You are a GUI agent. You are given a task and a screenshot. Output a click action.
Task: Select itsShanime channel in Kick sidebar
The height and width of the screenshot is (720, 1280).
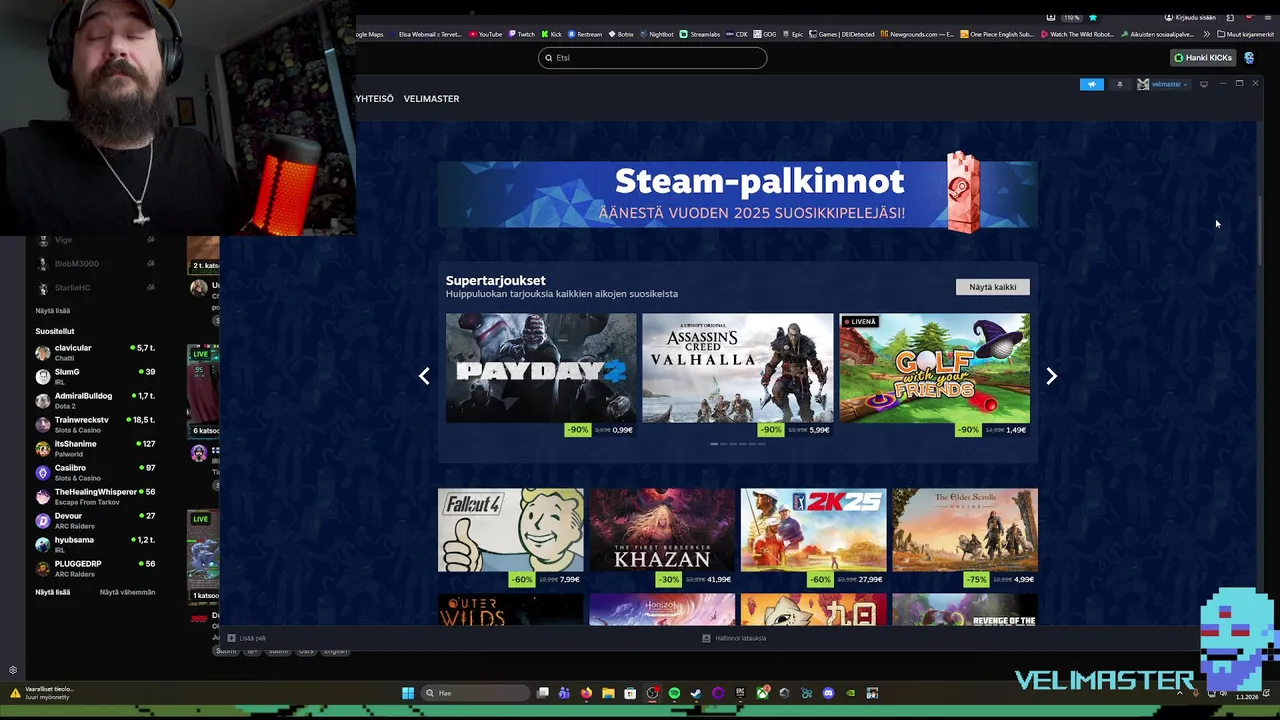[95, 448]
